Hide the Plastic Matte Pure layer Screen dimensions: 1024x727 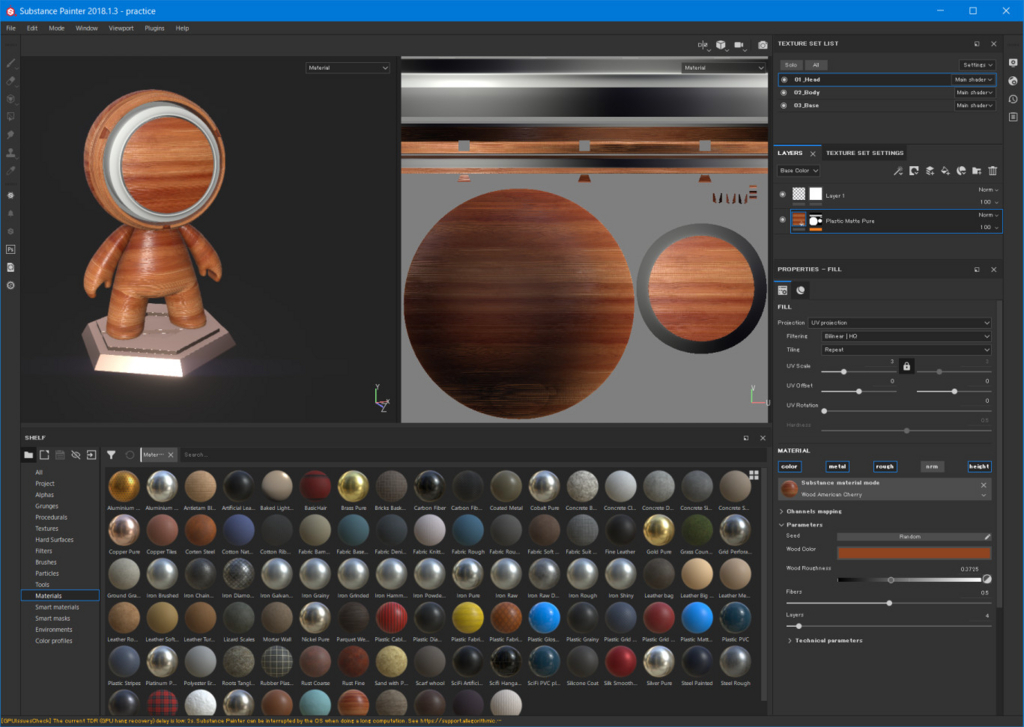[x=782, y=219]
